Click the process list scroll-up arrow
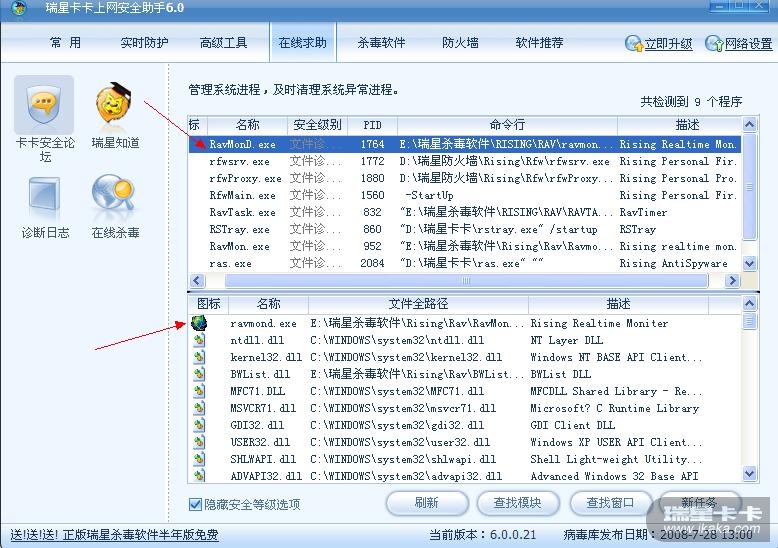 click(749, 124)
